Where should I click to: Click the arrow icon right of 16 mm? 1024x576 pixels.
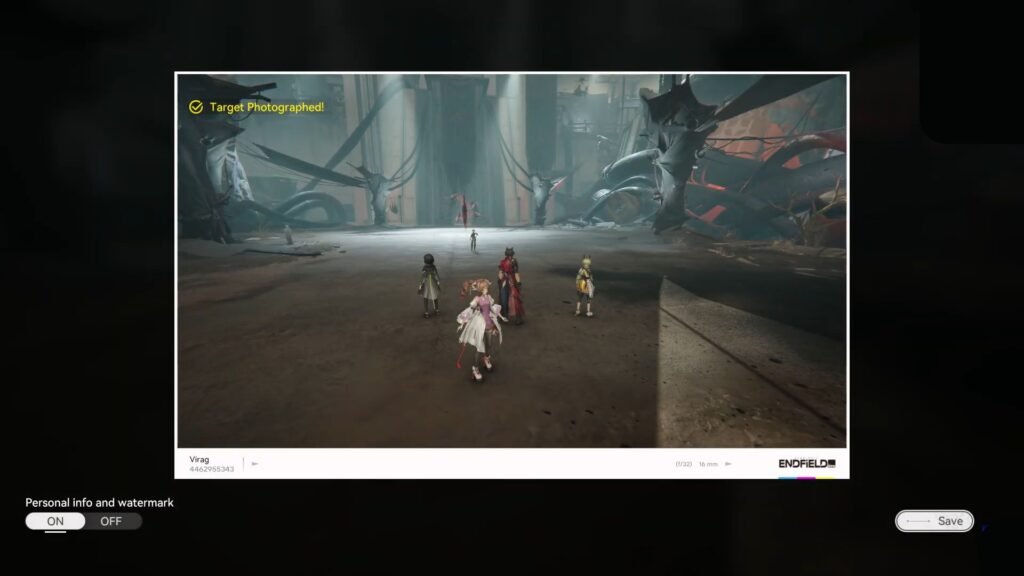pyautogui.click(x=728, y=464)
